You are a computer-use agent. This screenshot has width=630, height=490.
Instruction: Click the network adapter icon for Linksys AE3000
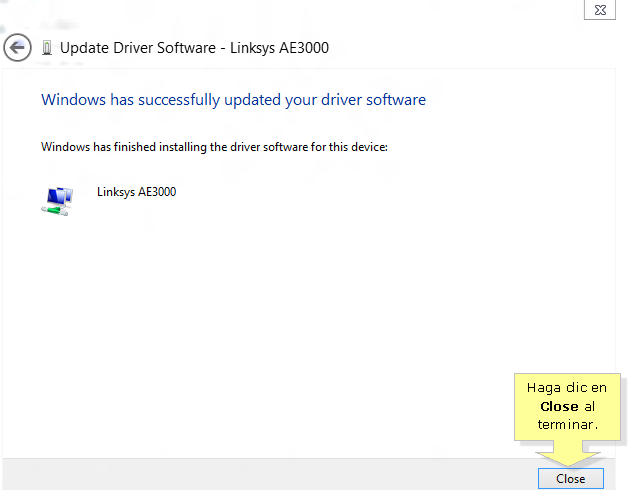point(57,201)
